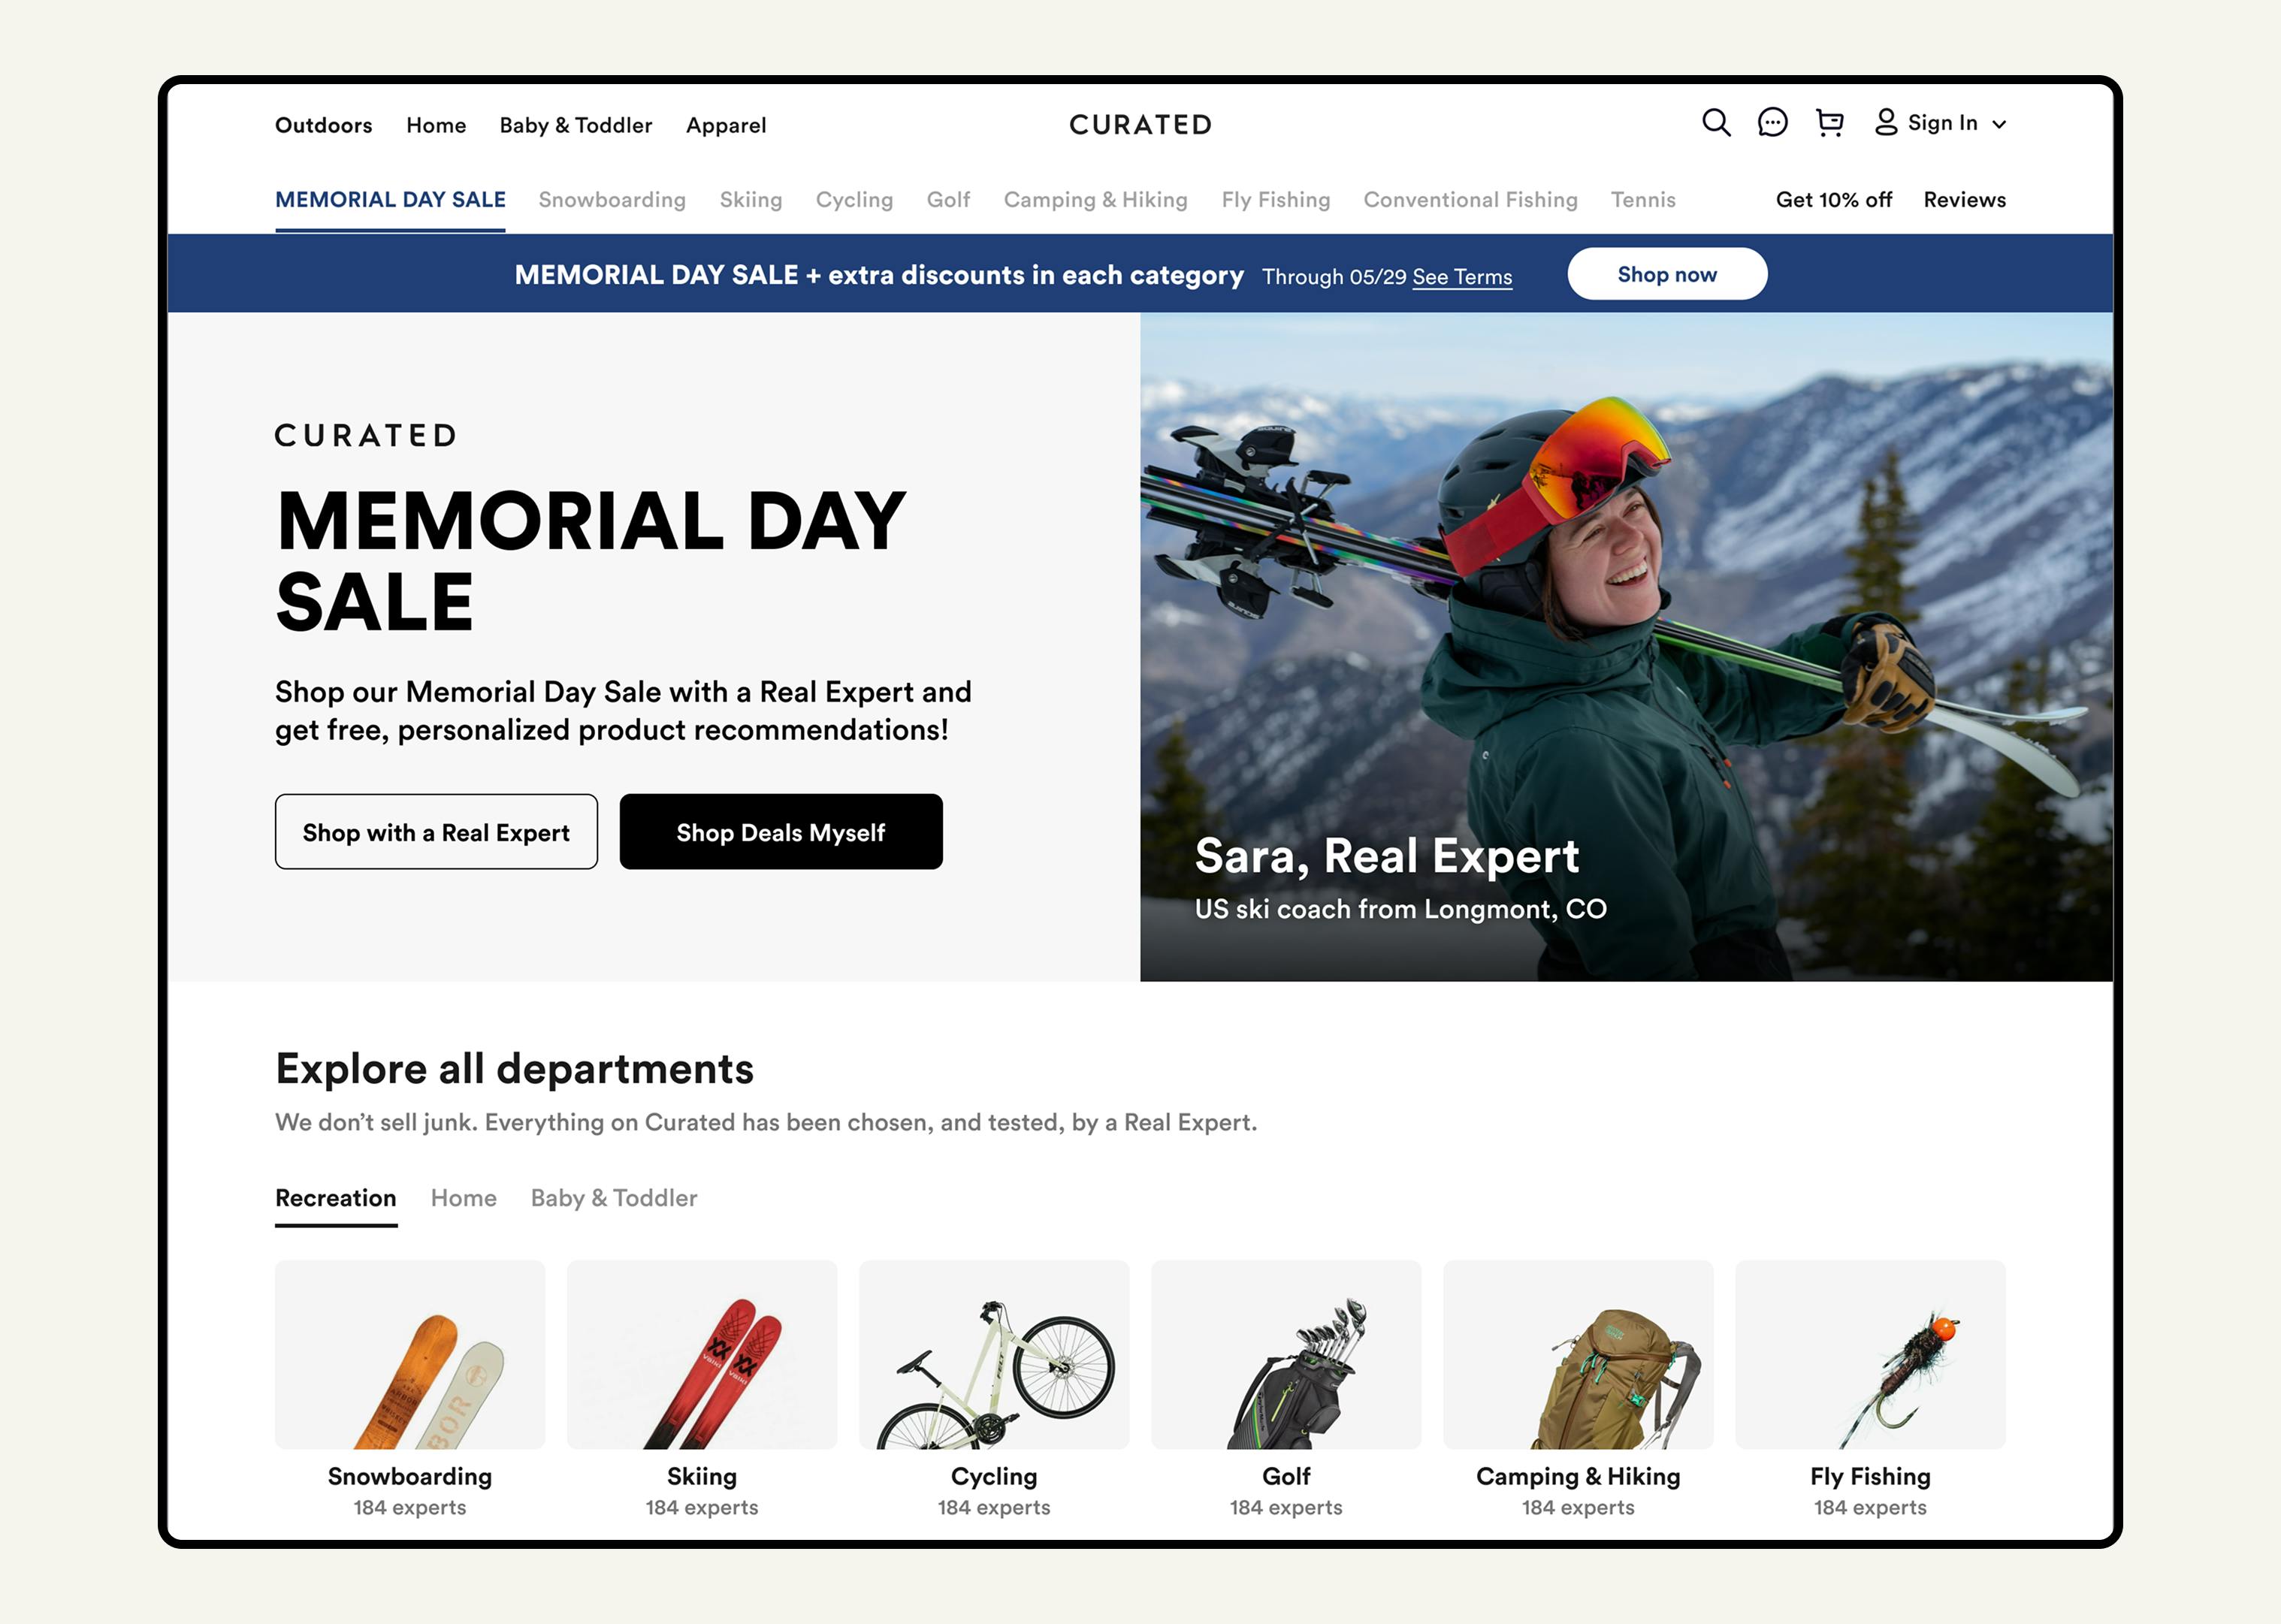2281x1624 pixels.
Task: Click Shop Deals Myself button
Action: 781,832
